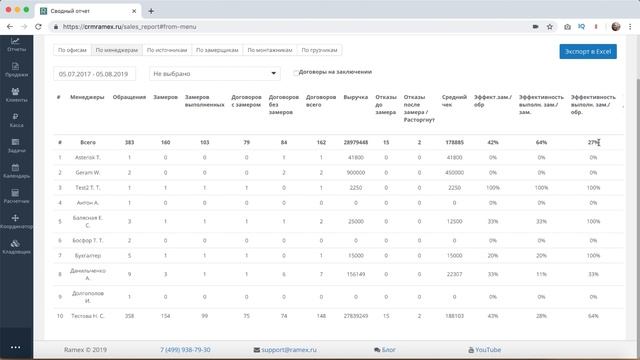Toggle the Договоры на заключении checkbox
The image size is (640, 360).
pos(296,73)
